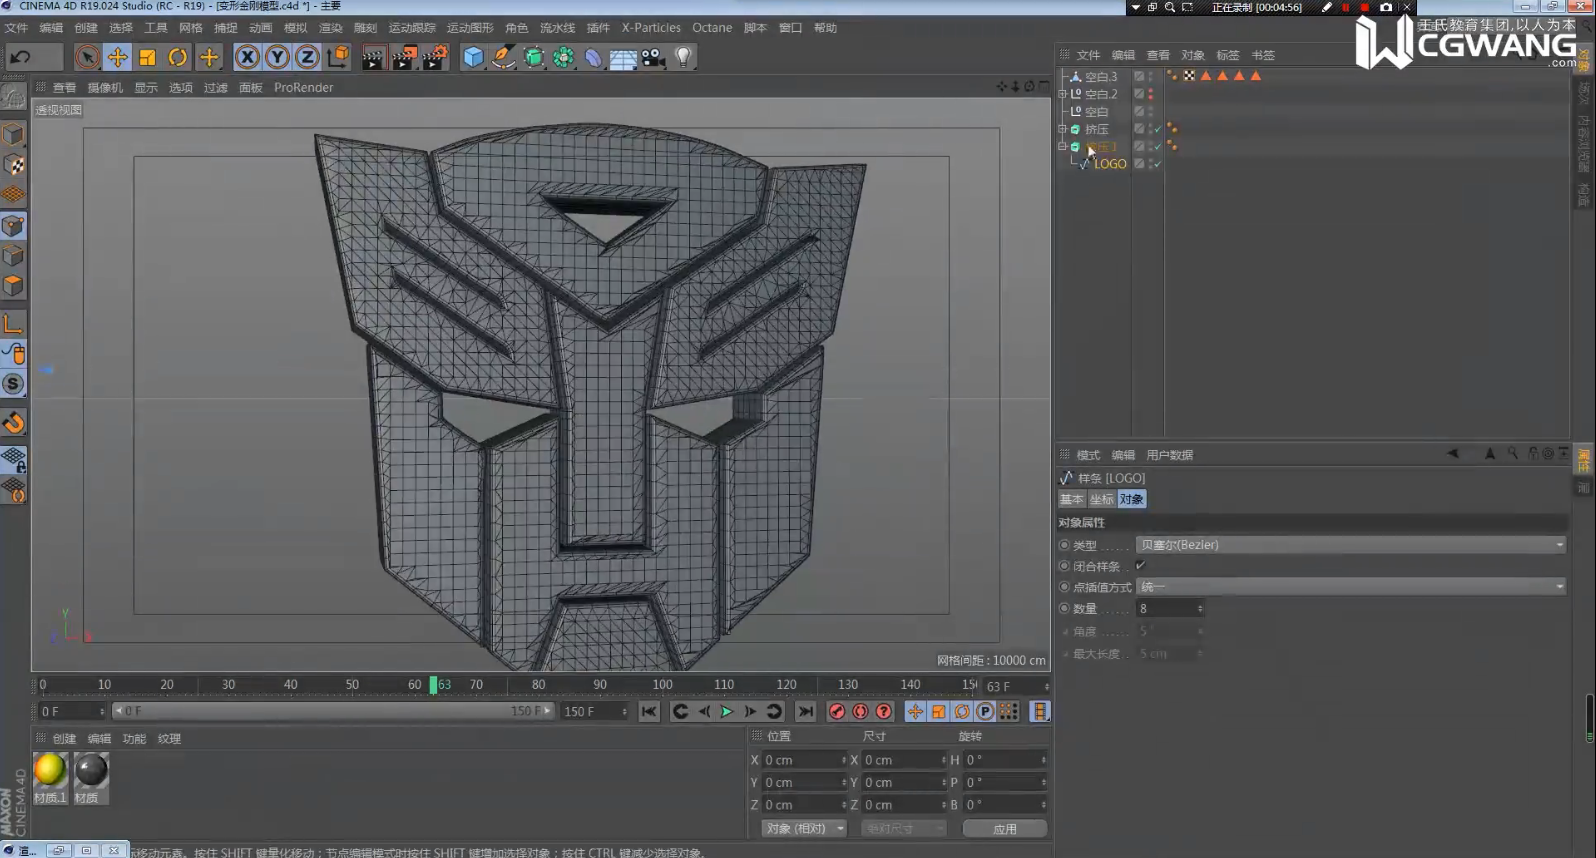
Task: Select the Live Selection tool
Action: (x=87, y=57)
